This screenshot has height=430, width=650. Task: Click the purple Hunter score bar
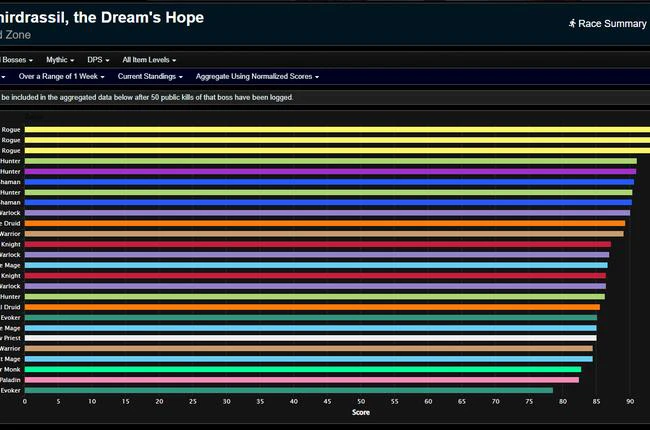tap(330, 171)
